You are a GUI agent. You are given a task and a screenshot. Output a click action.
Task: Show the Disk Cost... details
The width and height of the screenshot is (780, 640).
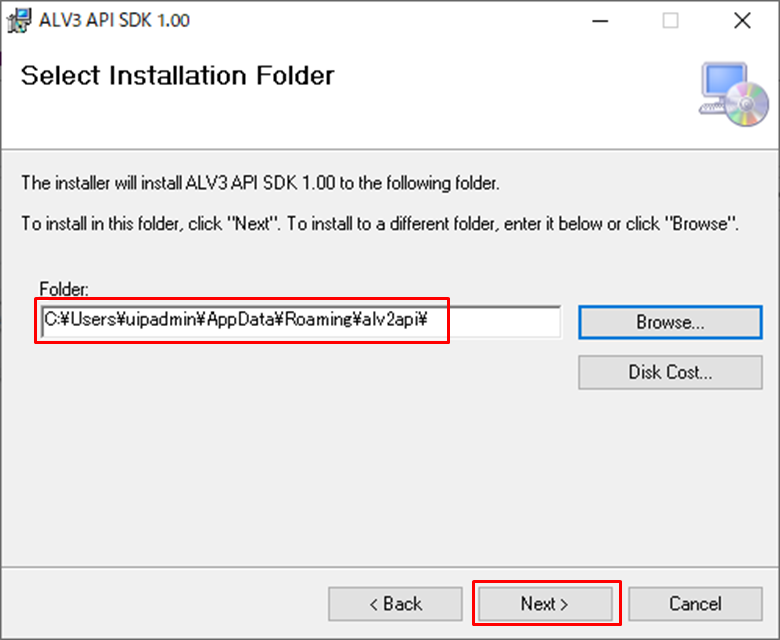point(670,372)
